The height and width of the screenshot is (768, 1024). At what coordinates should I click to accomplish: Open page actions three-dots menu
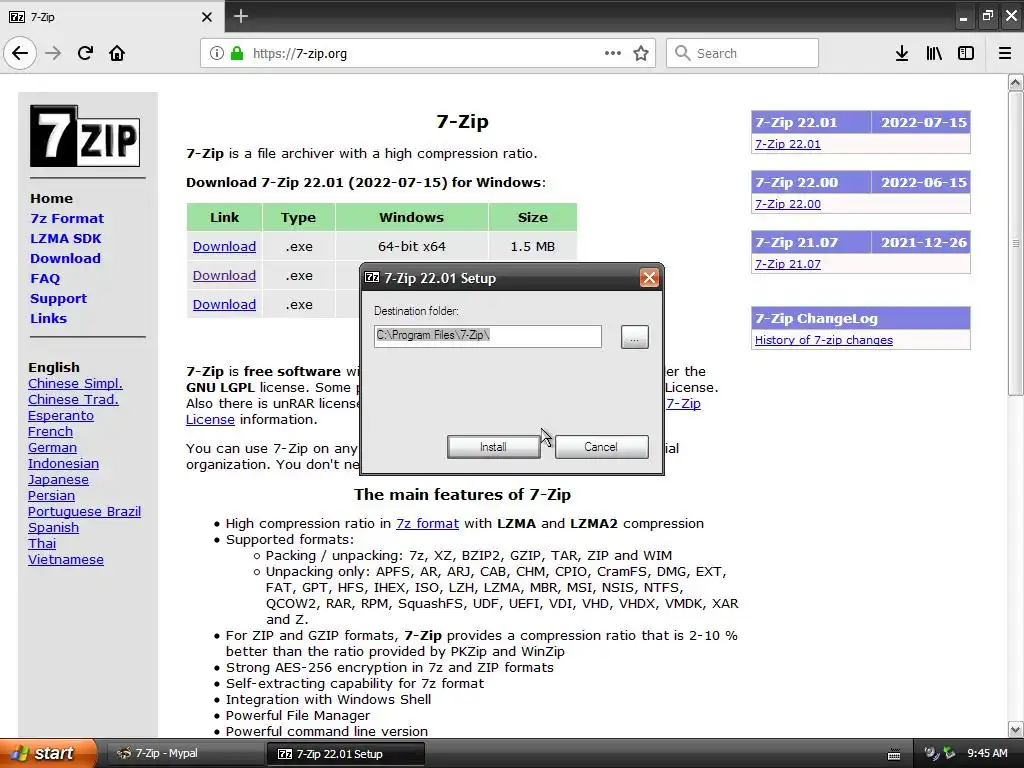click(x=613, y=53)
